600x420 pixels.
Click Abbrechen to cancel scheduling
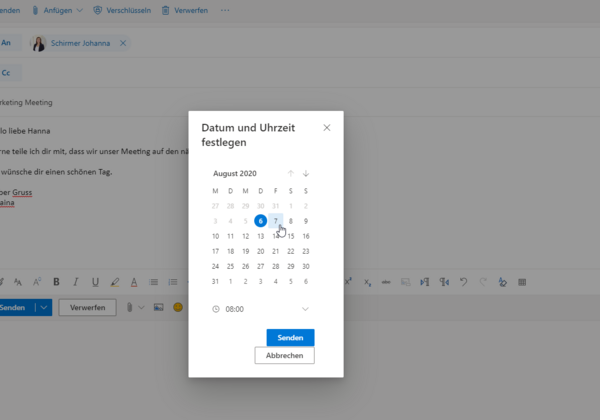click(x=284, y=355)
